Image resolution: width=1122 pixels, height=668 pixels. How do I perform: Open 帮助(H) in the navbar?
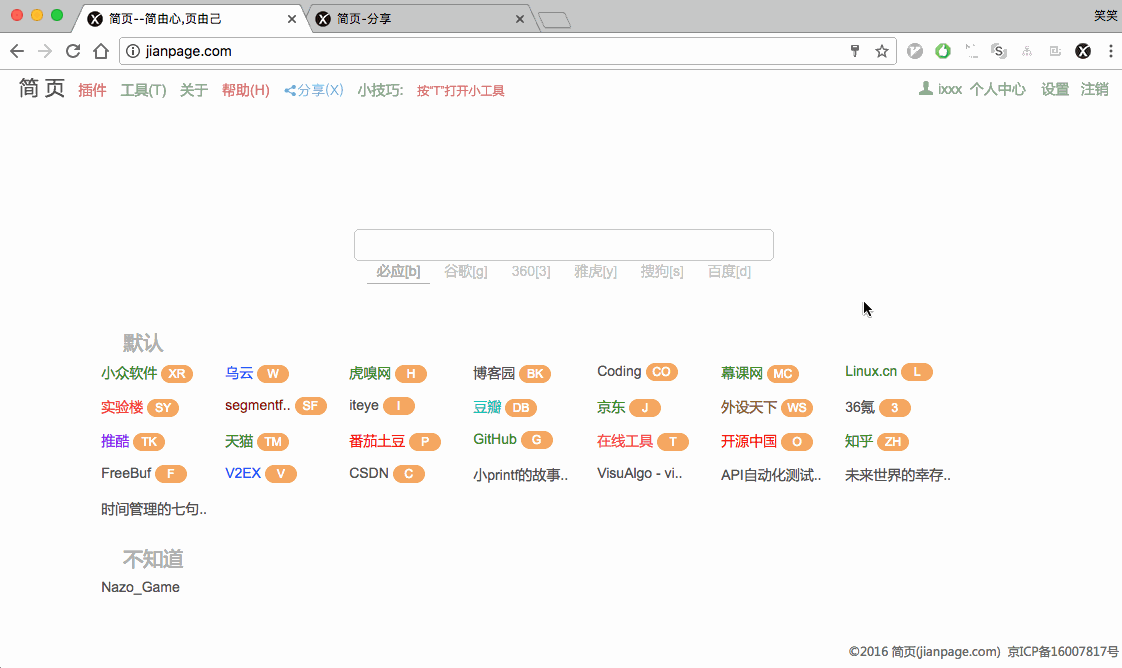click(245, 90)
